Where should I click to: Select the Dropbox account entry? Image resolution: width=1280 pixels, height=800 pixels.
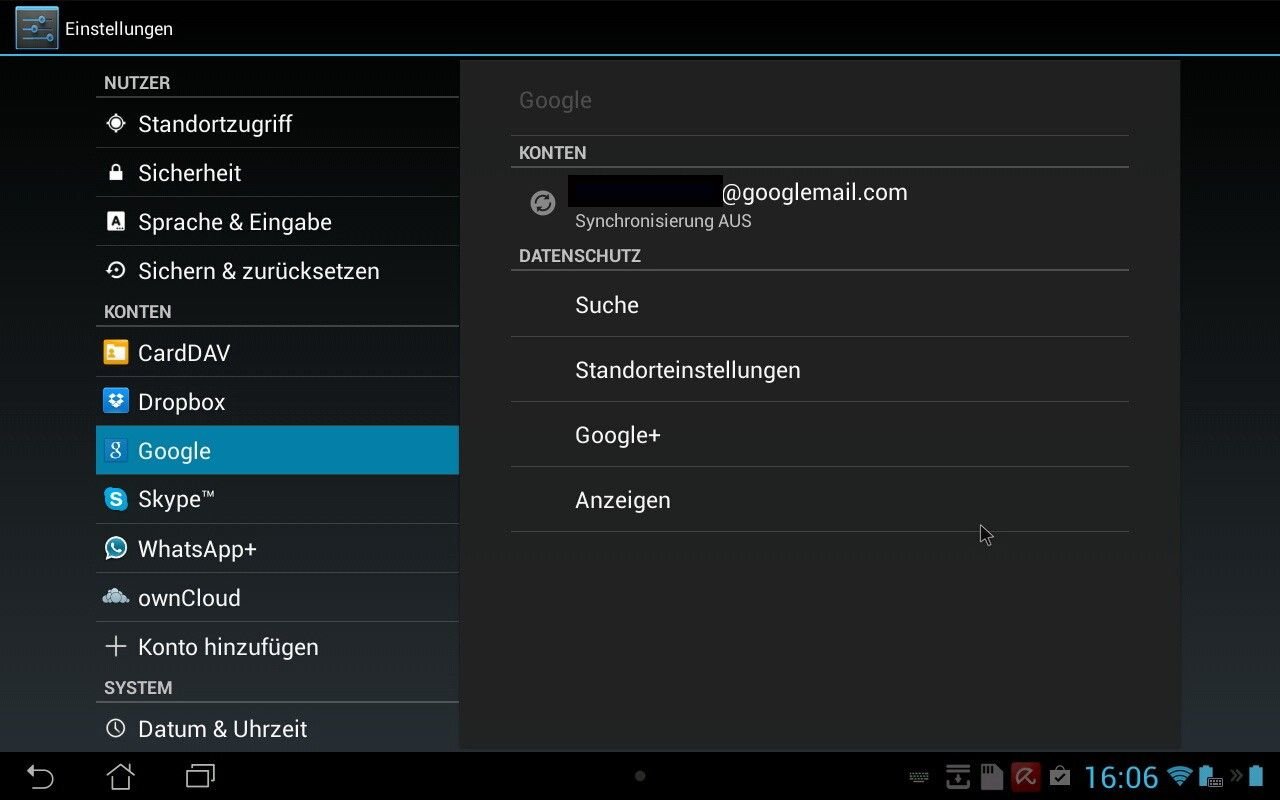277,402
